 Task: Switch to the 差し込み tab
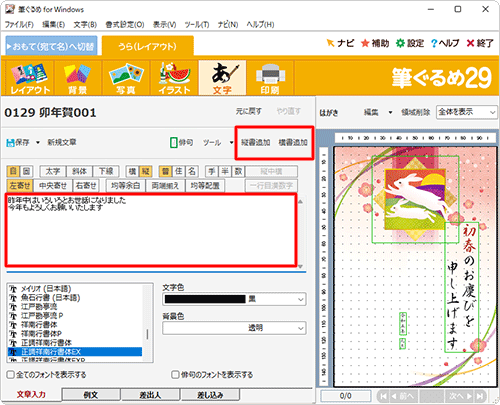coord(210,395)
